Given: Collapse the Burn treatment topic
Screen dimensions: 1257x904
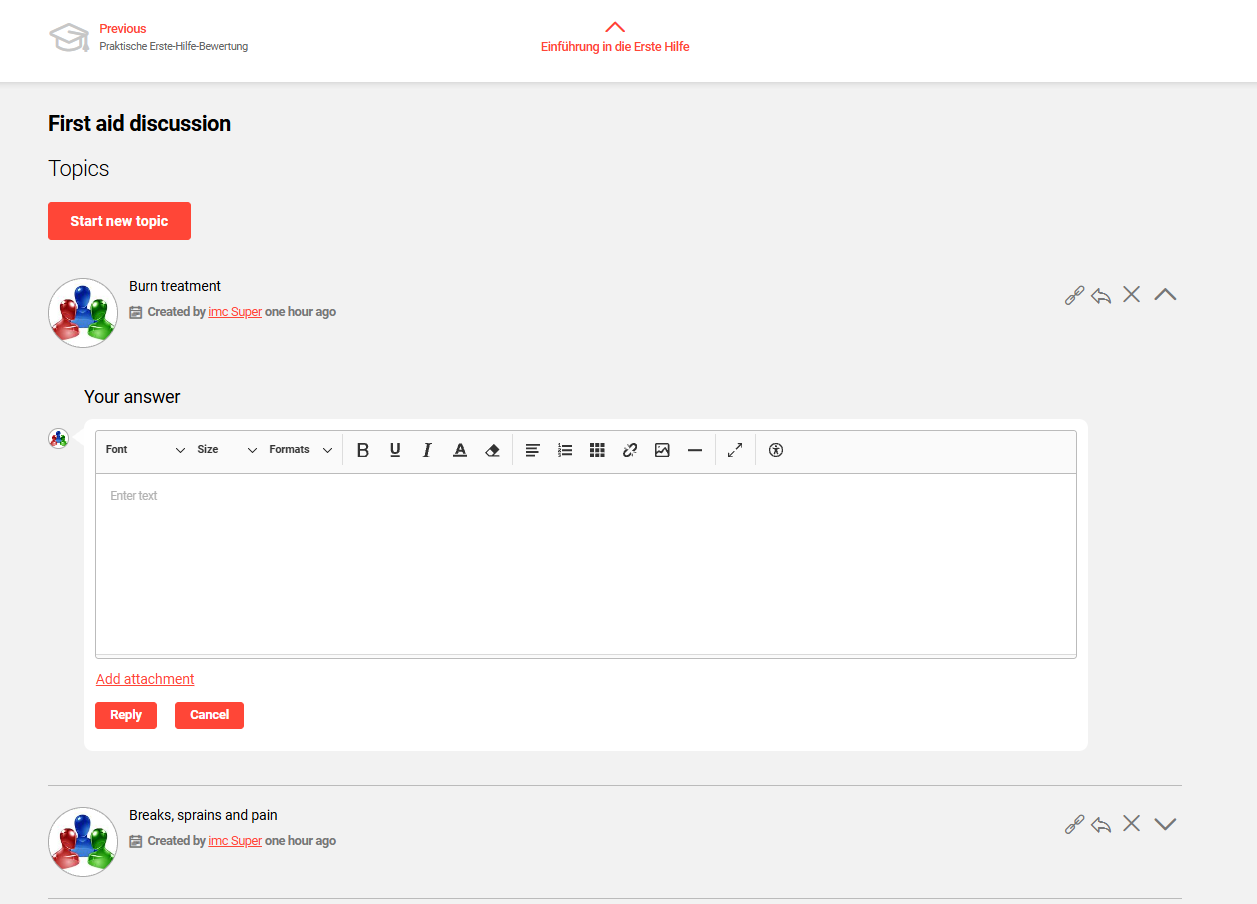Looking at the screenshot, I should (1165, 295).
